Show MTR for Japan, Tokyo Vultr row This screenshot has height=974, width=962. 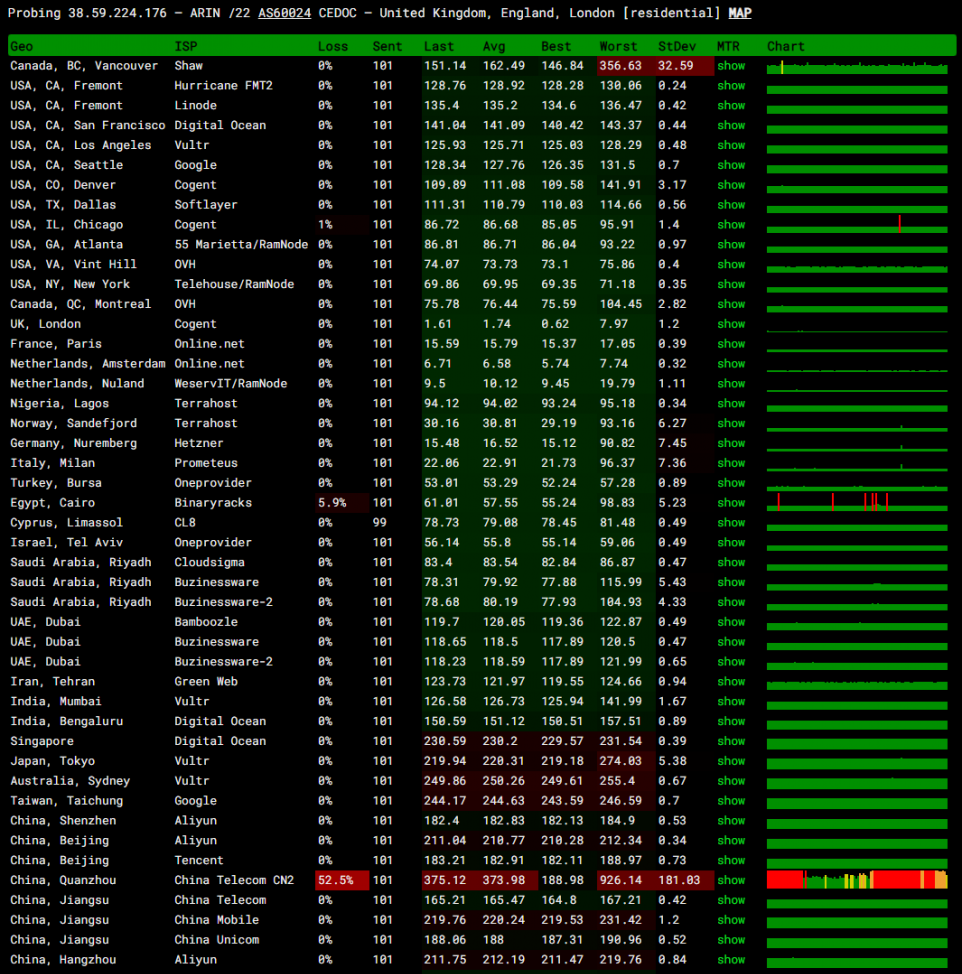[731, 762]
